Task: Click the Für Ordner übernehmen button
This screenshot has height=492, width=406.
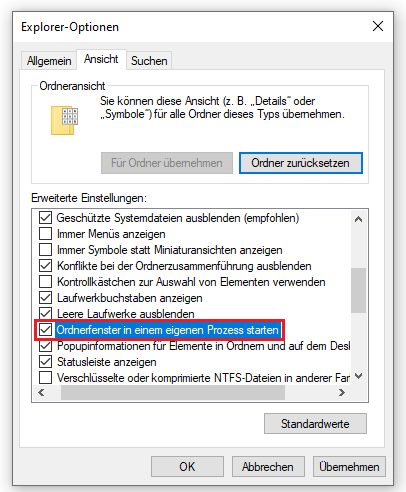Action: pyautogui.click(x=167, y=163)
